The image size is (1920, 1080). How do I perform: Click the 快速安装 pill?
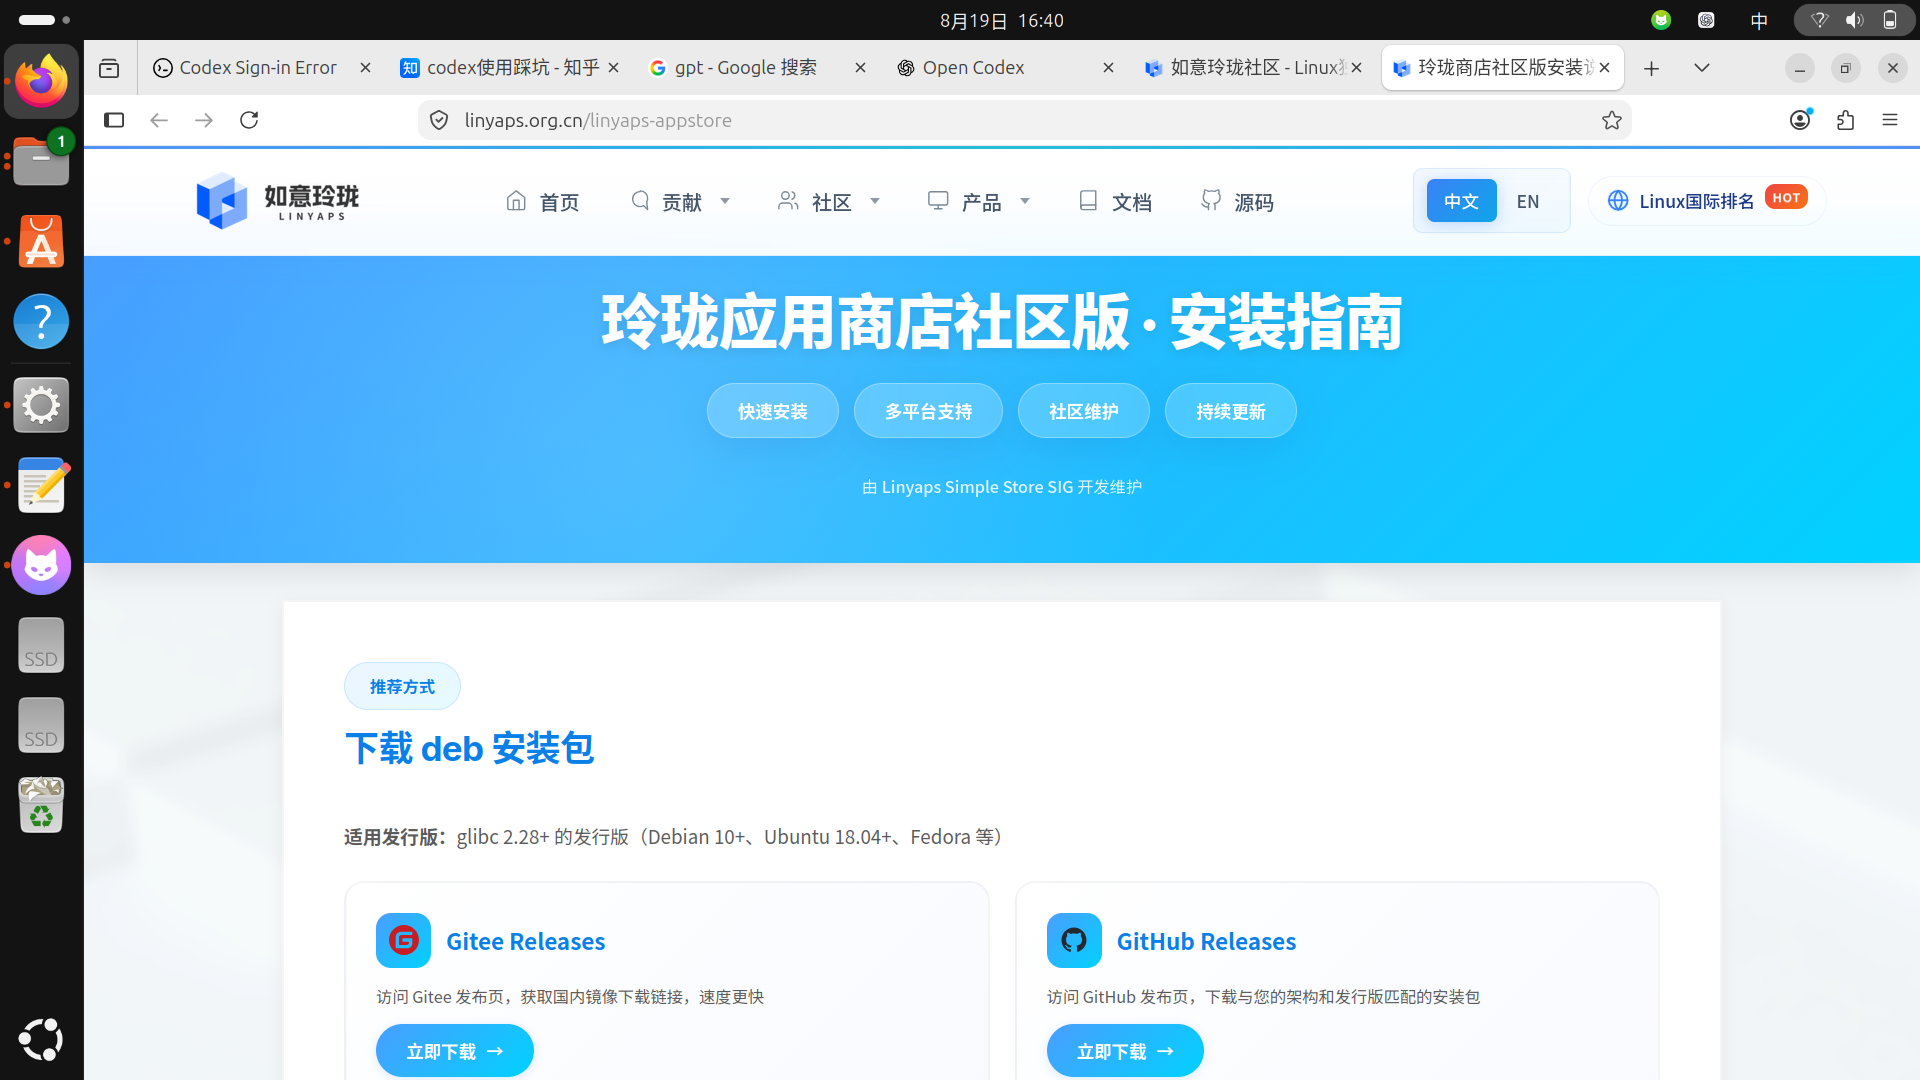click(x=772, y=411)
